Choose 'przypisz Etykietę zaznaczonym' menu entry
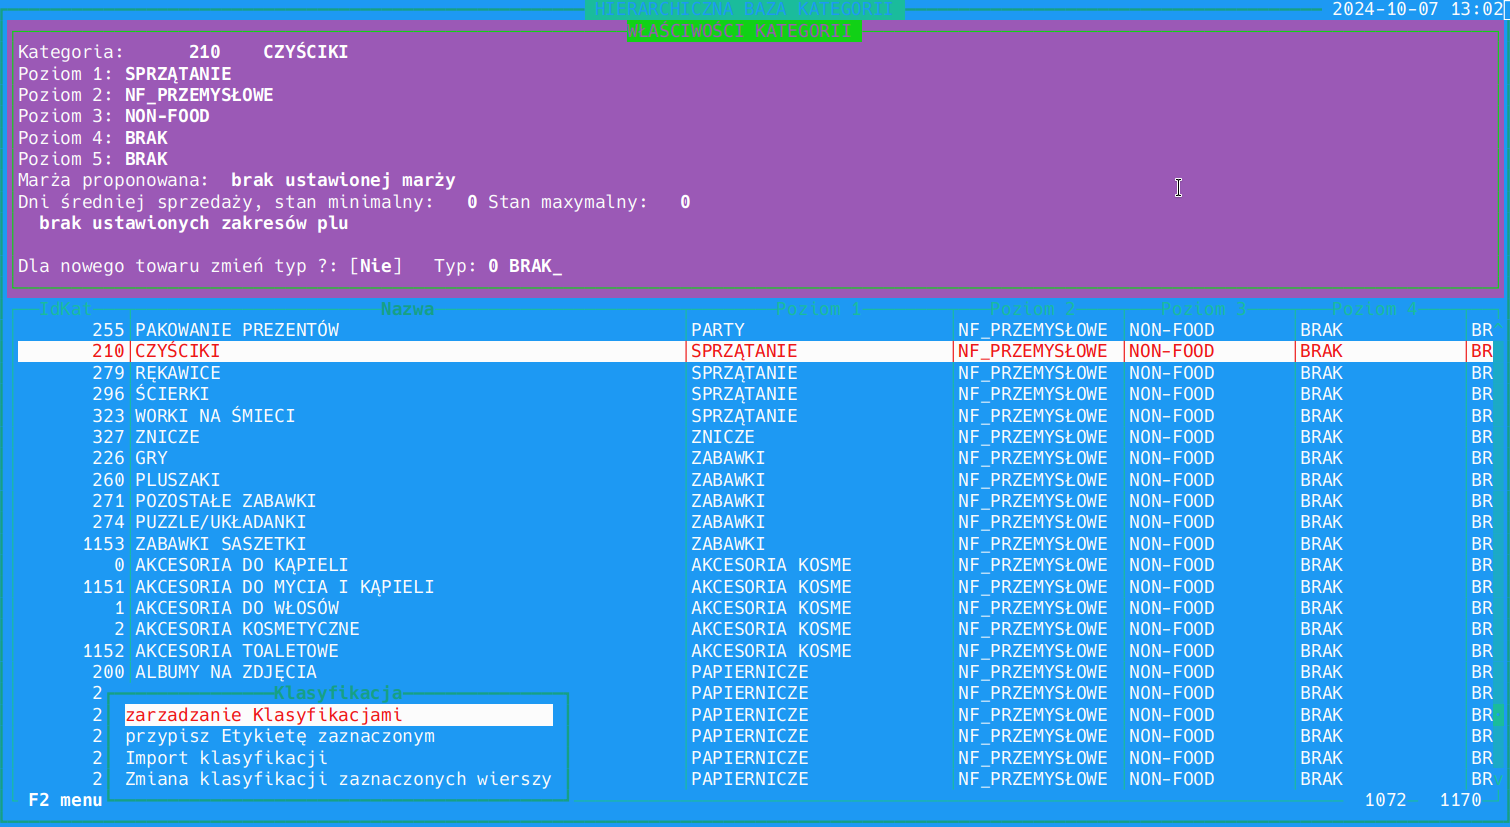 pos(280,736)
